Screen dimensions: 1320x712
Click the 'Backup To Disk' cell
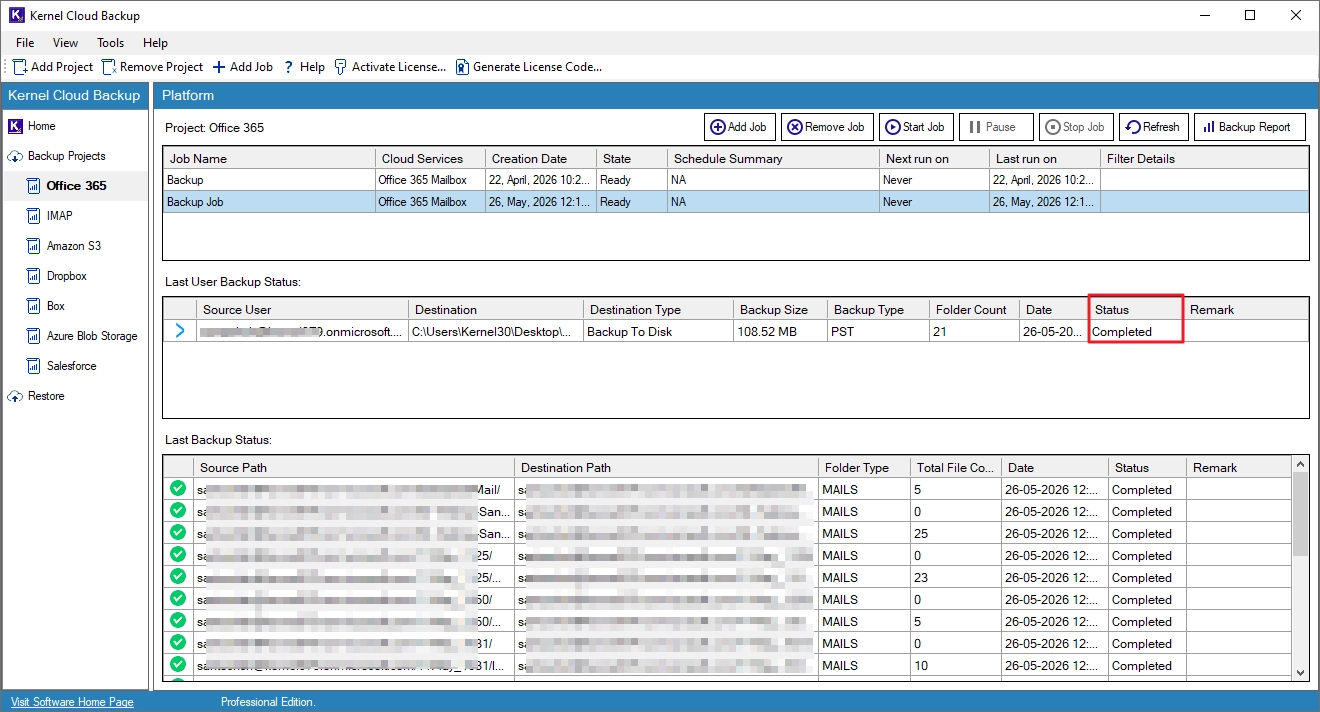point(658,332)
